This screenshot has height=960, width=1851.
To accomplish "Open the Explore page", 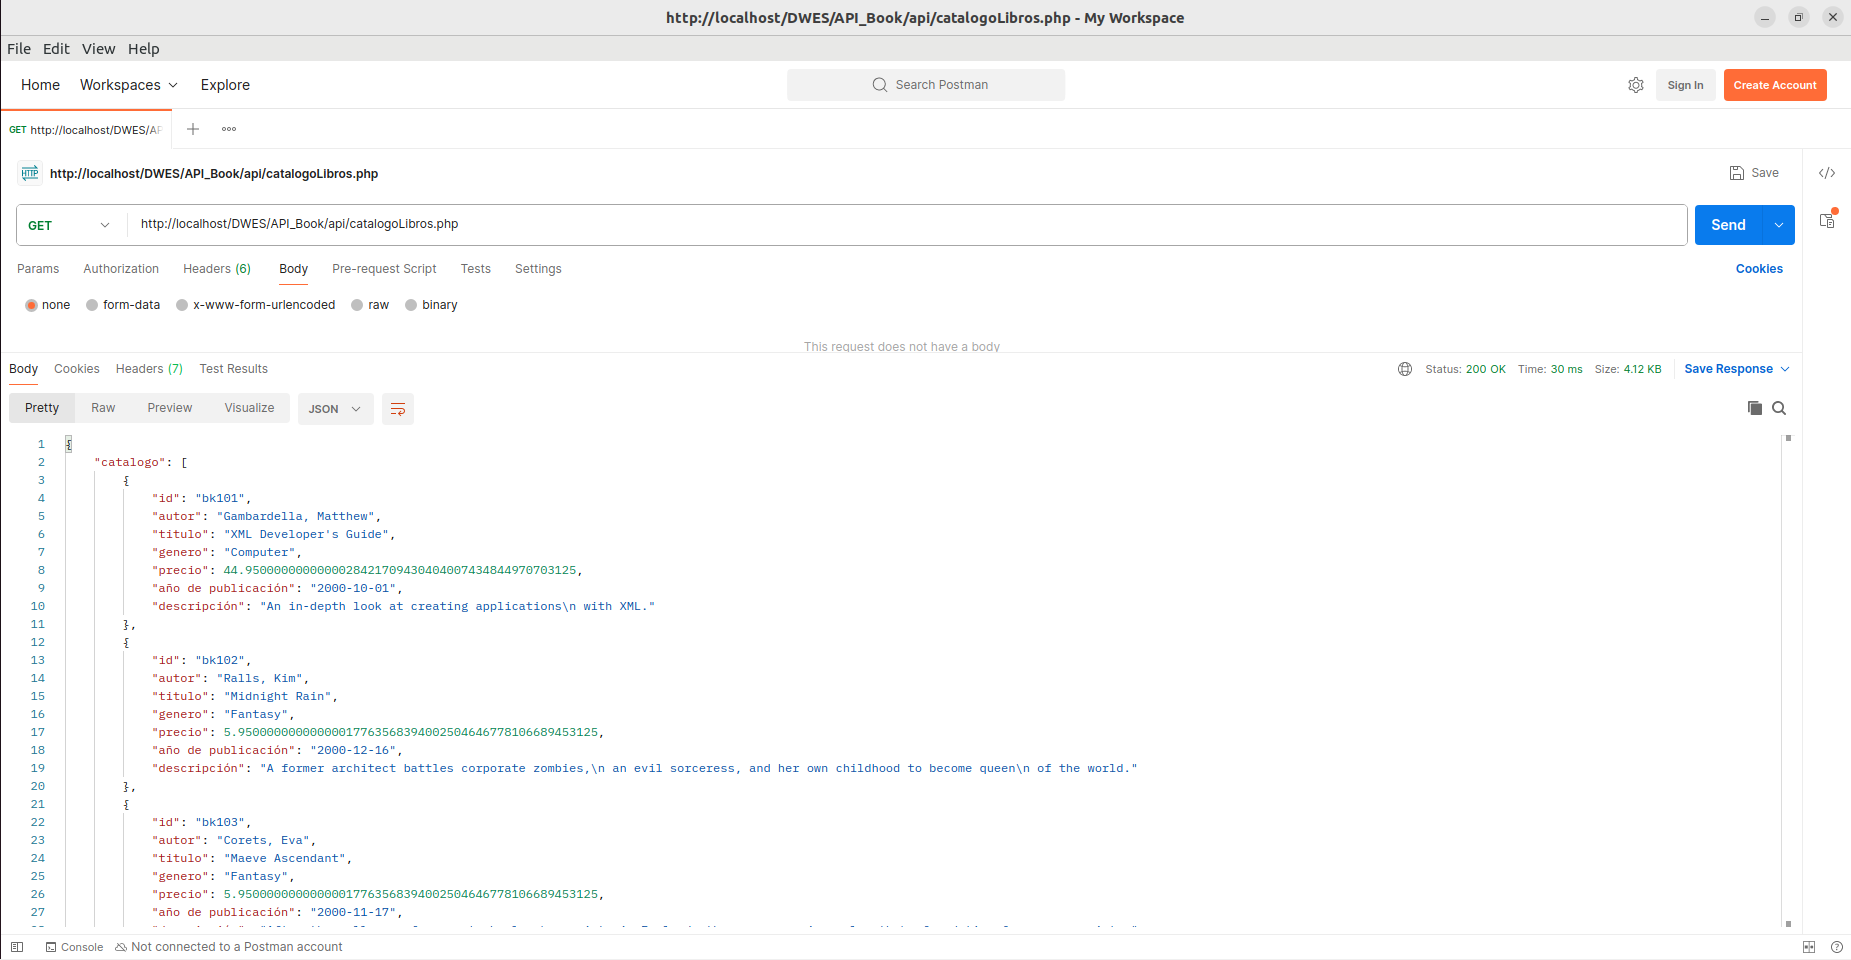I will click(225, 85).
